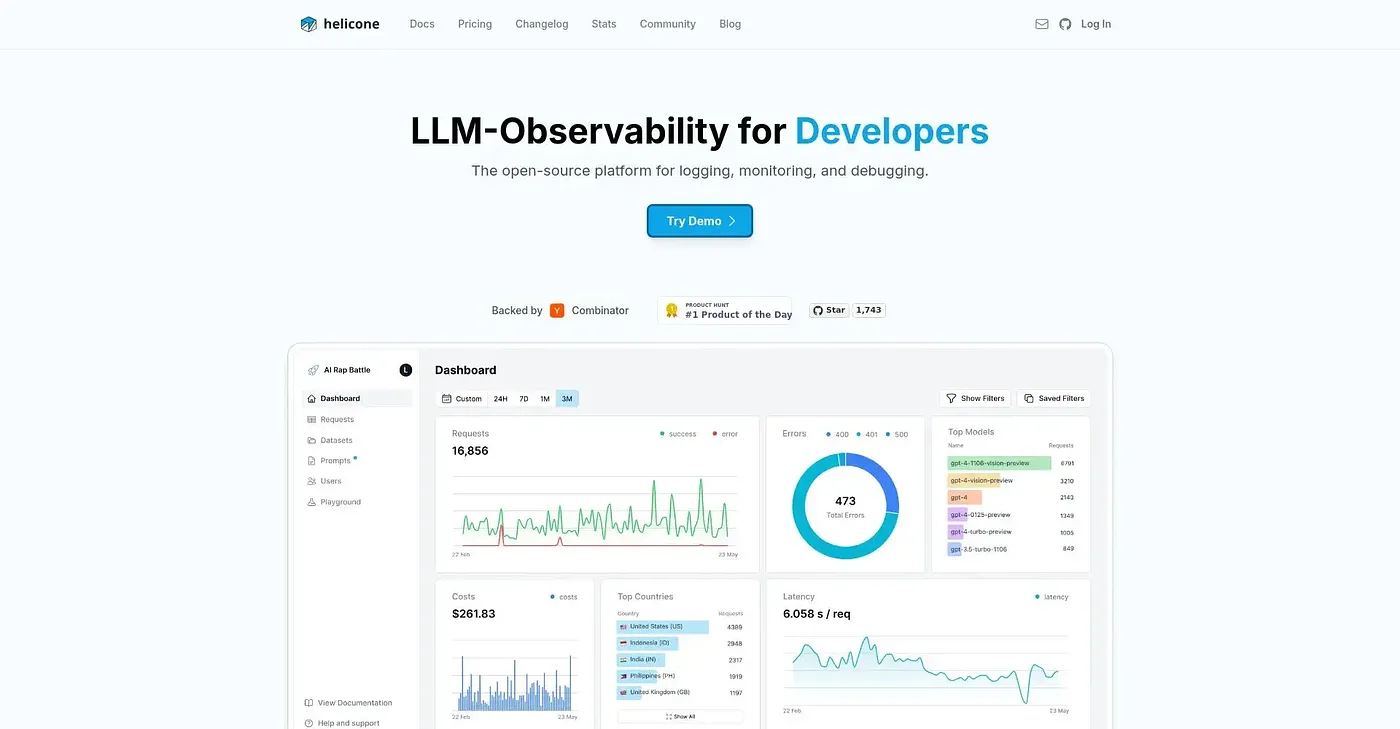The height and width of the screenshot is (729, 1400).
Task: Click the Helicone logo icon
Action: click(309, 24)
